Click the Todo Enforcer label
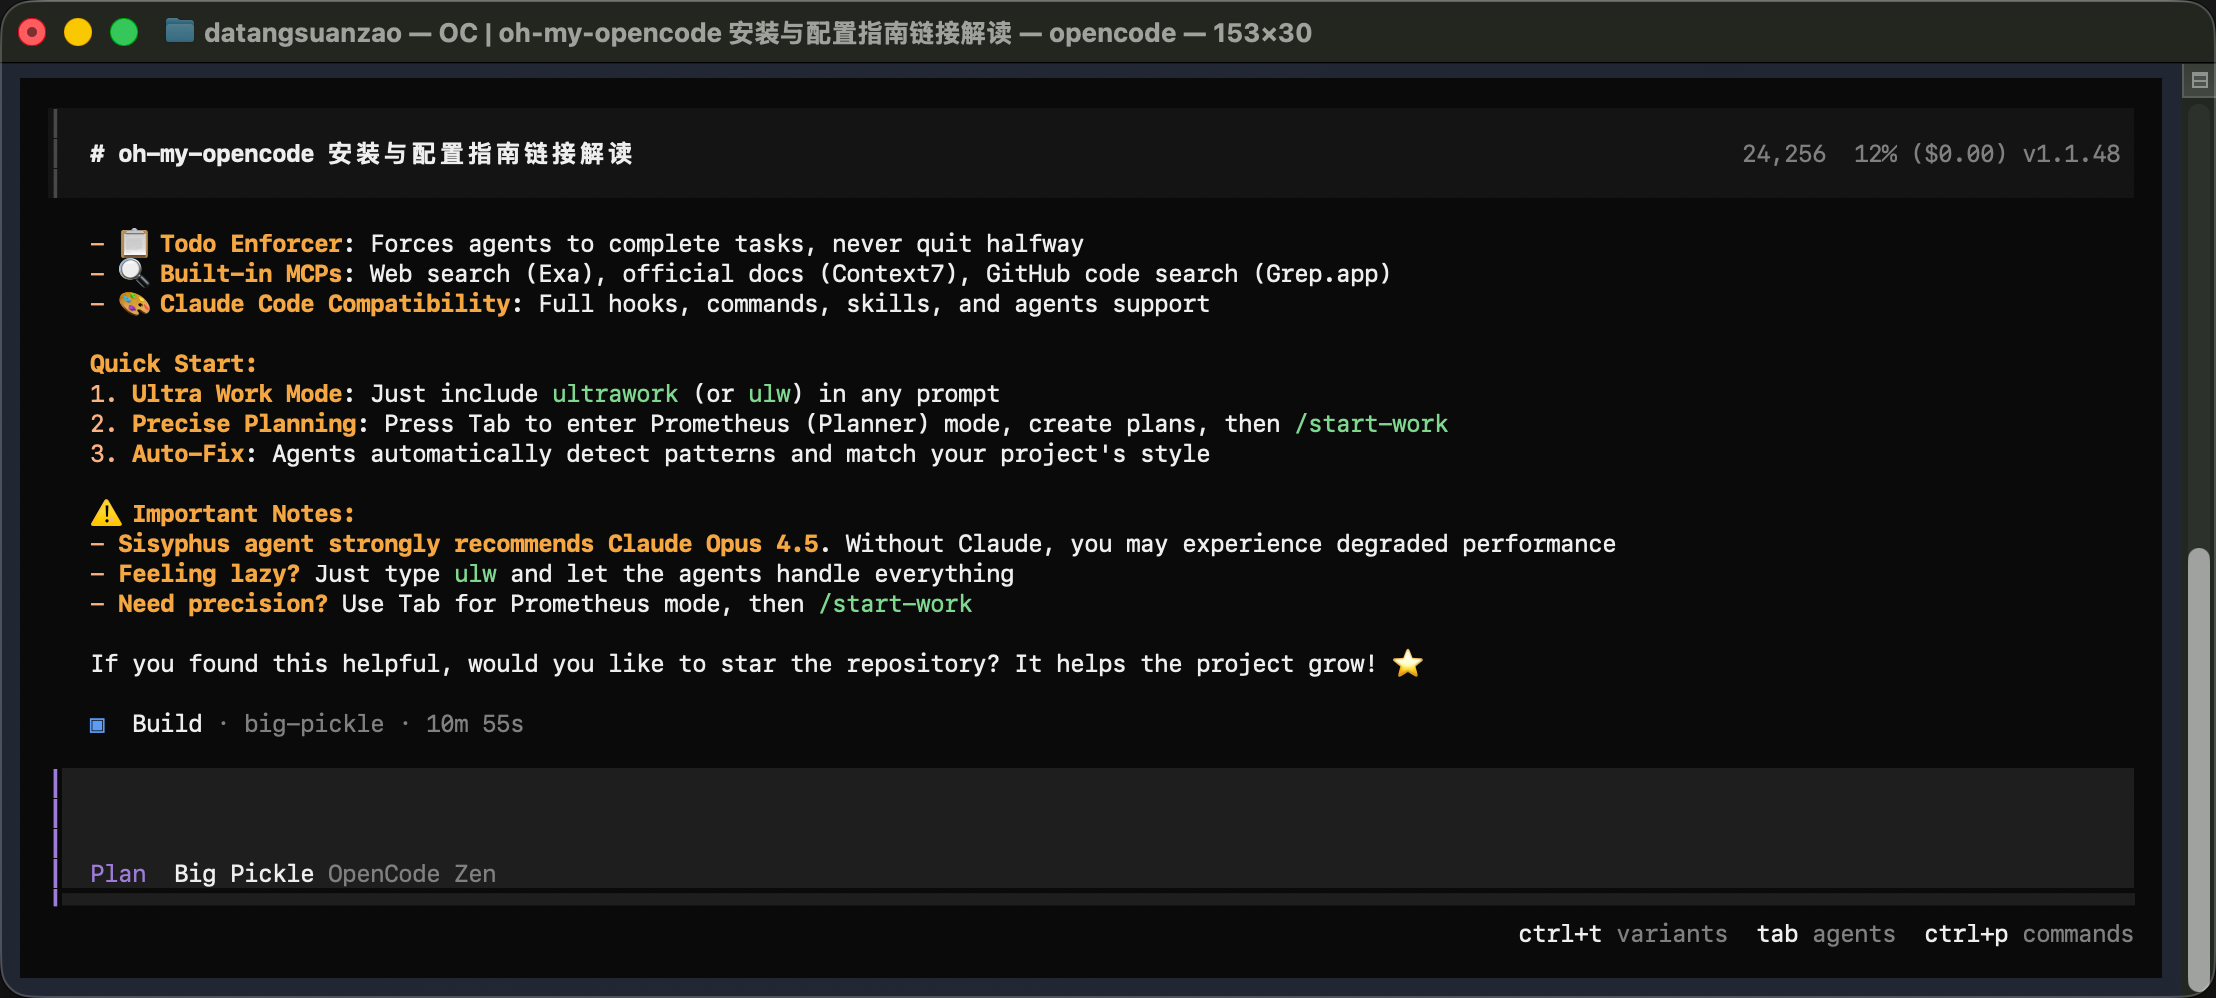2216x998 pixels. point(251,244)
